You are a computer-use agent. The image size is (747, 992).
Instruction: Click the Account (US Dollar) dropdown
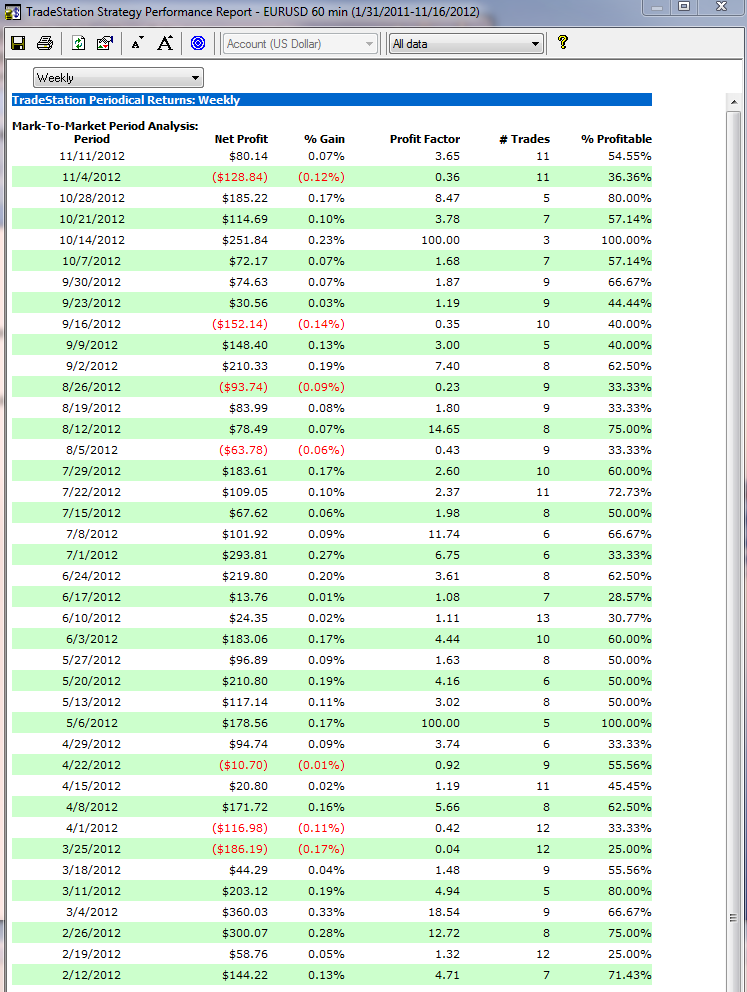pyautogui.click(x=300, y=43)
